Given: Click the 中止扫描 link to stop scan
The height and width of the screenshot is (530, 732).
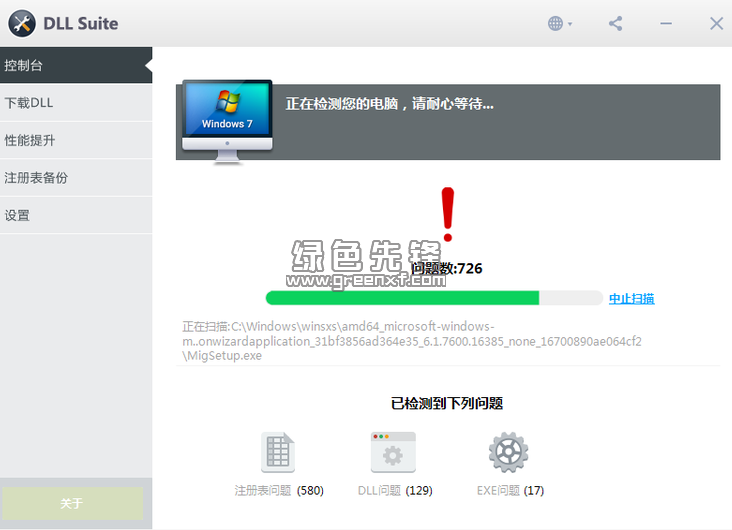Looking at the screenshot, I should pos(631,298).
